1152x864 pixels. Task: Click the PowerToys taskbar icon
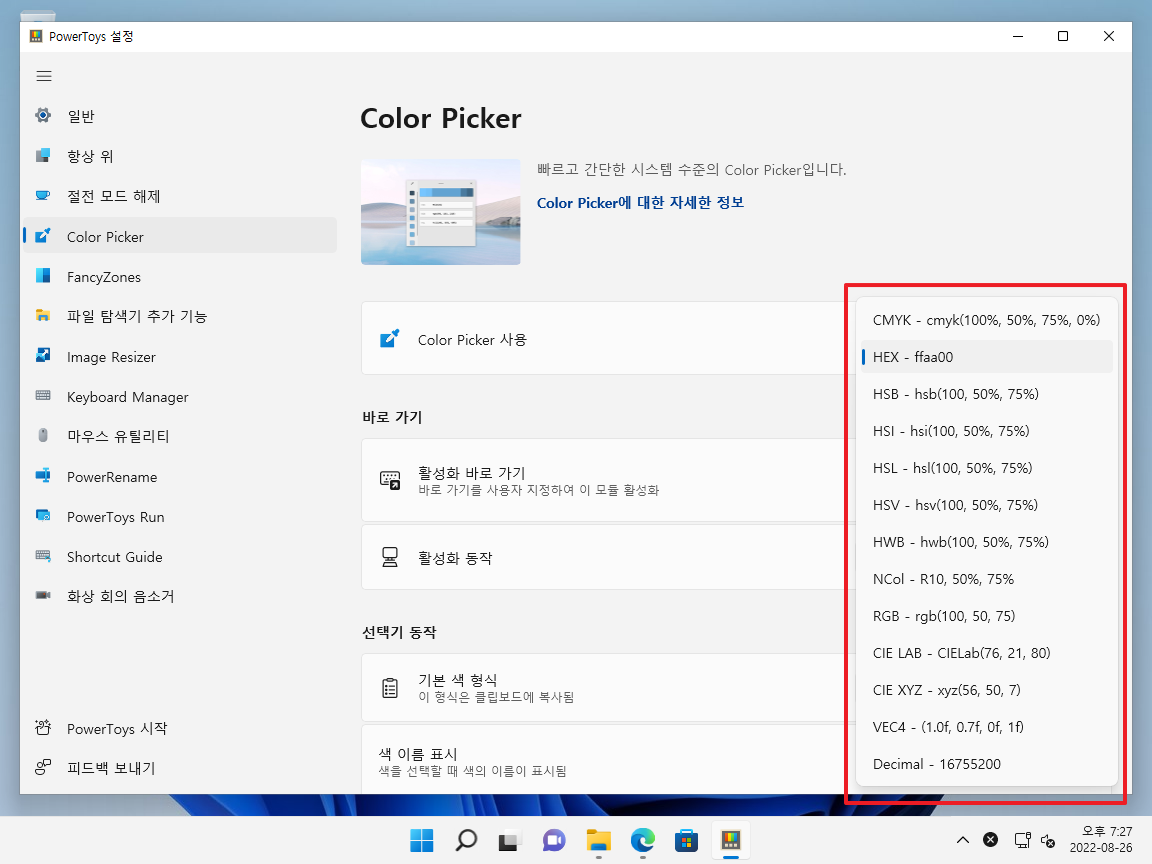(730, 840)
